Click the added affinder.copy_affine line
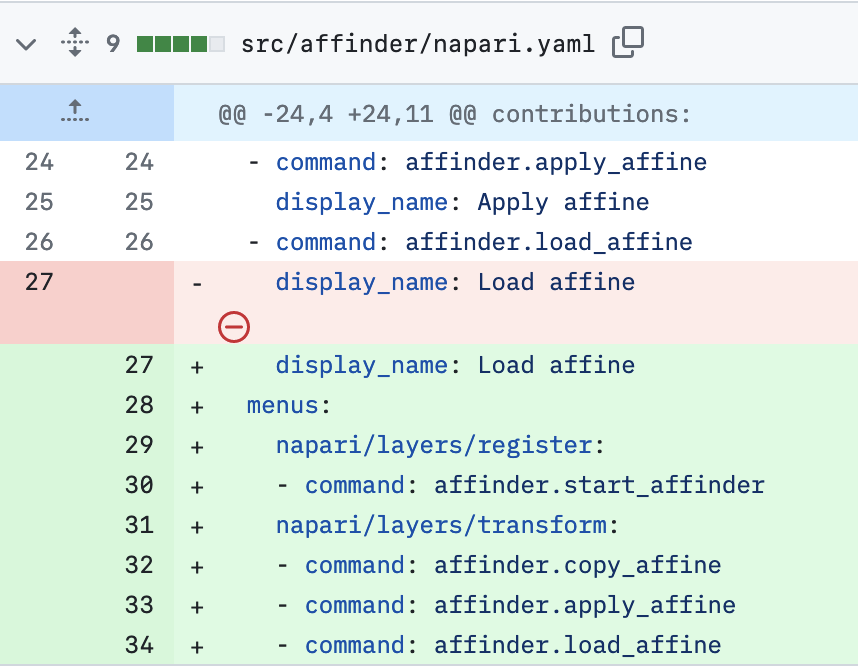This screenshot has width=858, height=668. point(512,565)
